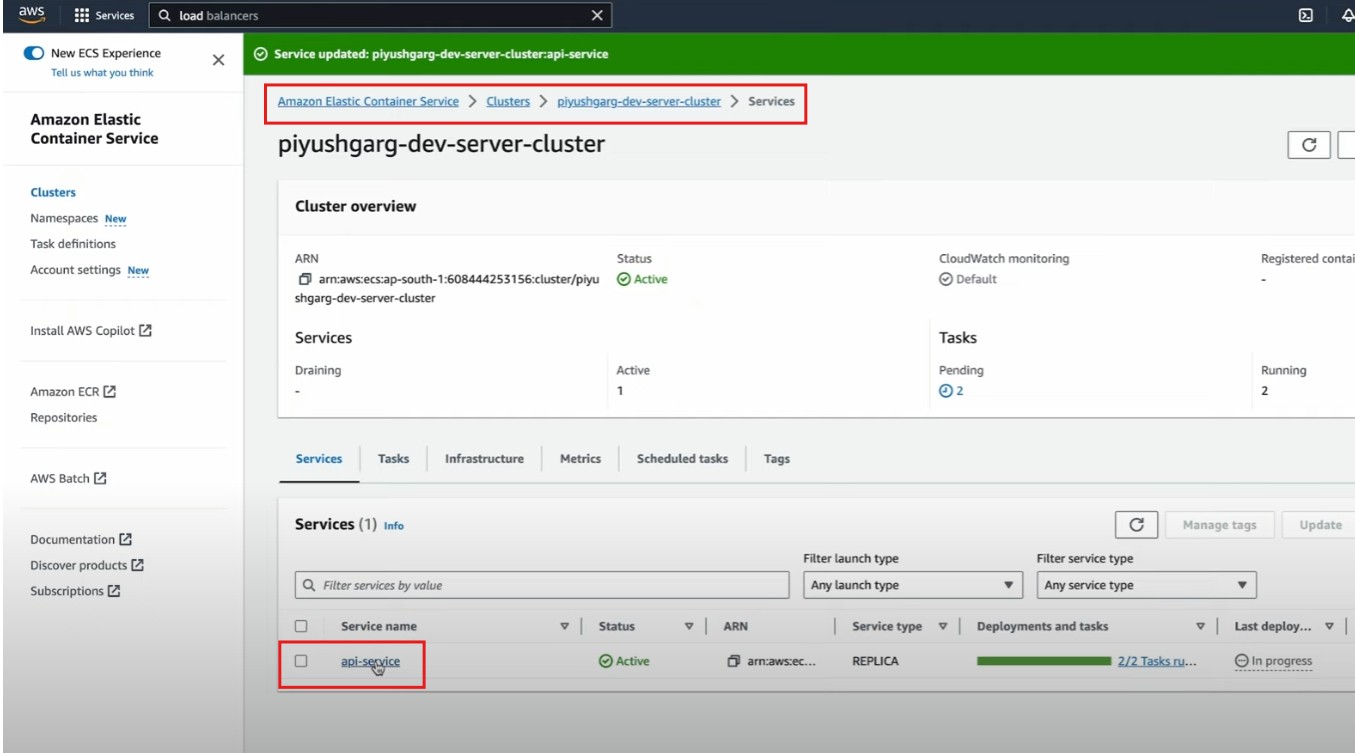The height and width of the screenshot is (753, 1355).
Task: Clear the search box with X icon
Action: pyautogui.click(x=597, y=15)
